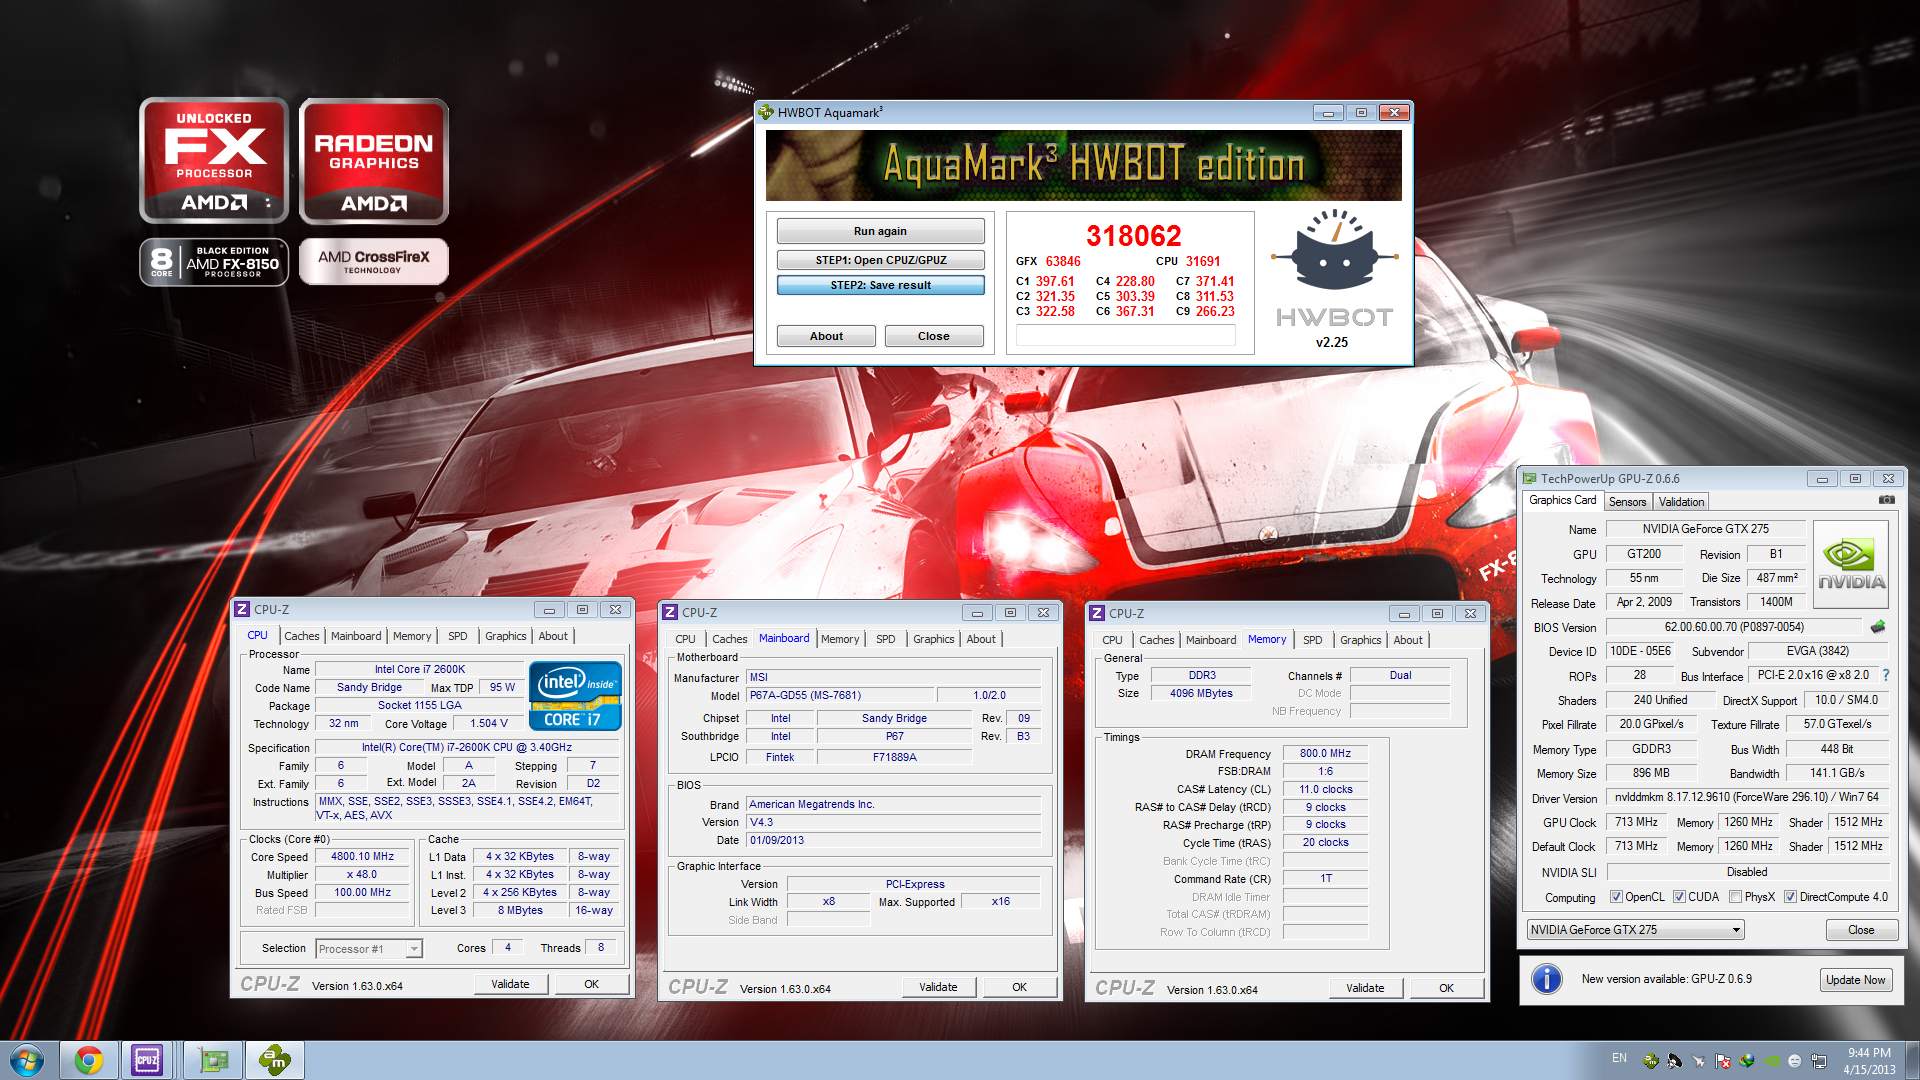Click the network connection tray icon
Image resolution: width=1920 pixels, height=1080 pixels.
(1819, 1061)
